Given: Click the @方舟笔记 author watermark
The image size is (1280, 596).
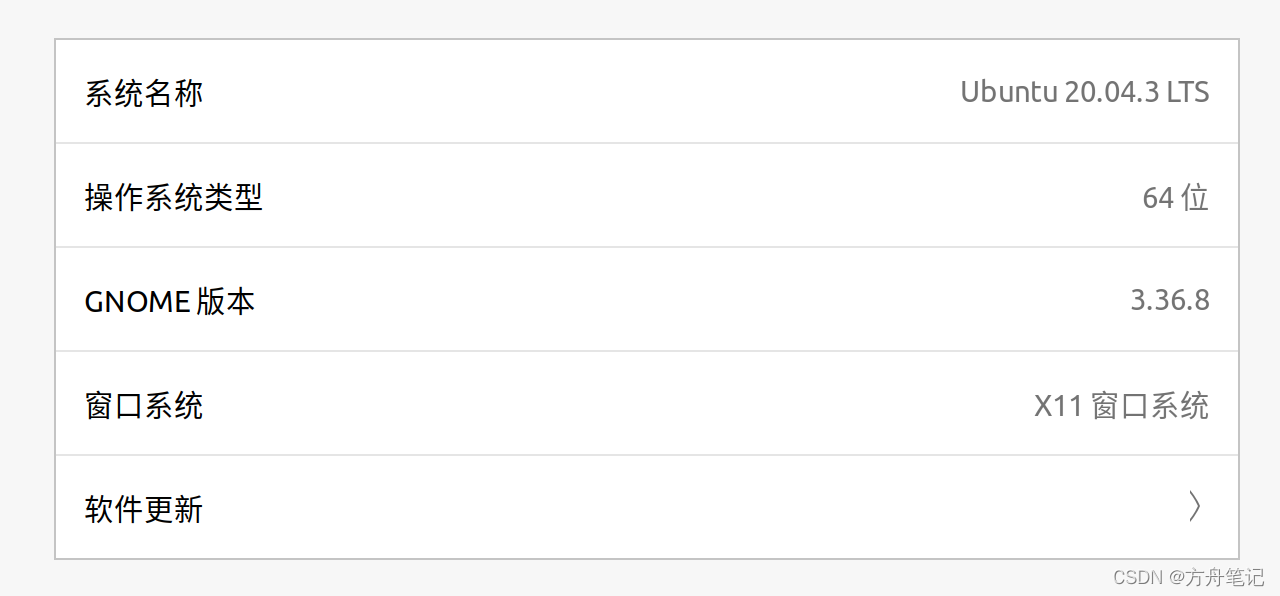Looking at the screenshot, I should tap(1217, 578).
